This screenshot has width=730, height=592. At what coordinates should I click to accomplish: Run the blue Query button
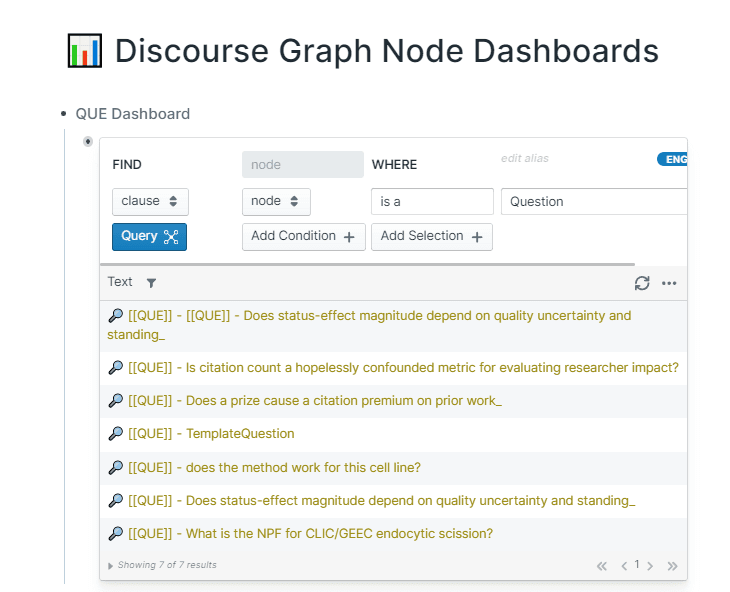click(149, 237)
